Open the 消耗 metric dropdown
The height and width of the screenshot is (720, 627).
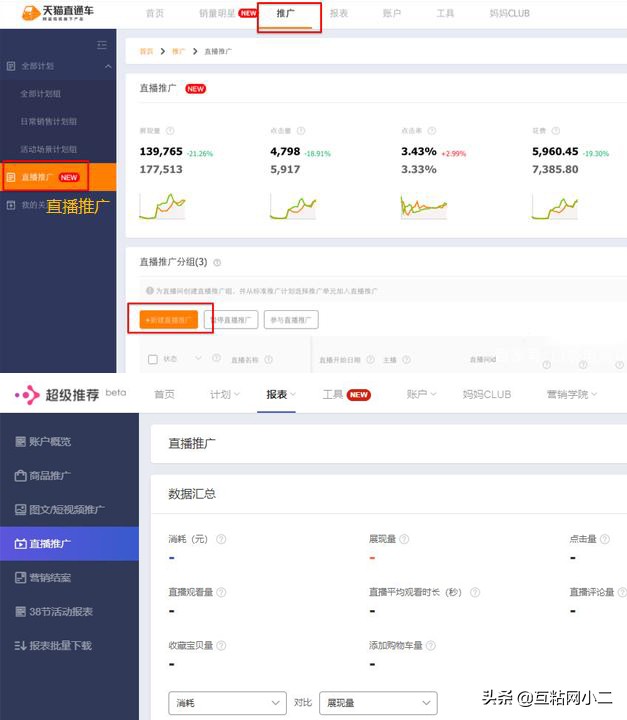227,703
